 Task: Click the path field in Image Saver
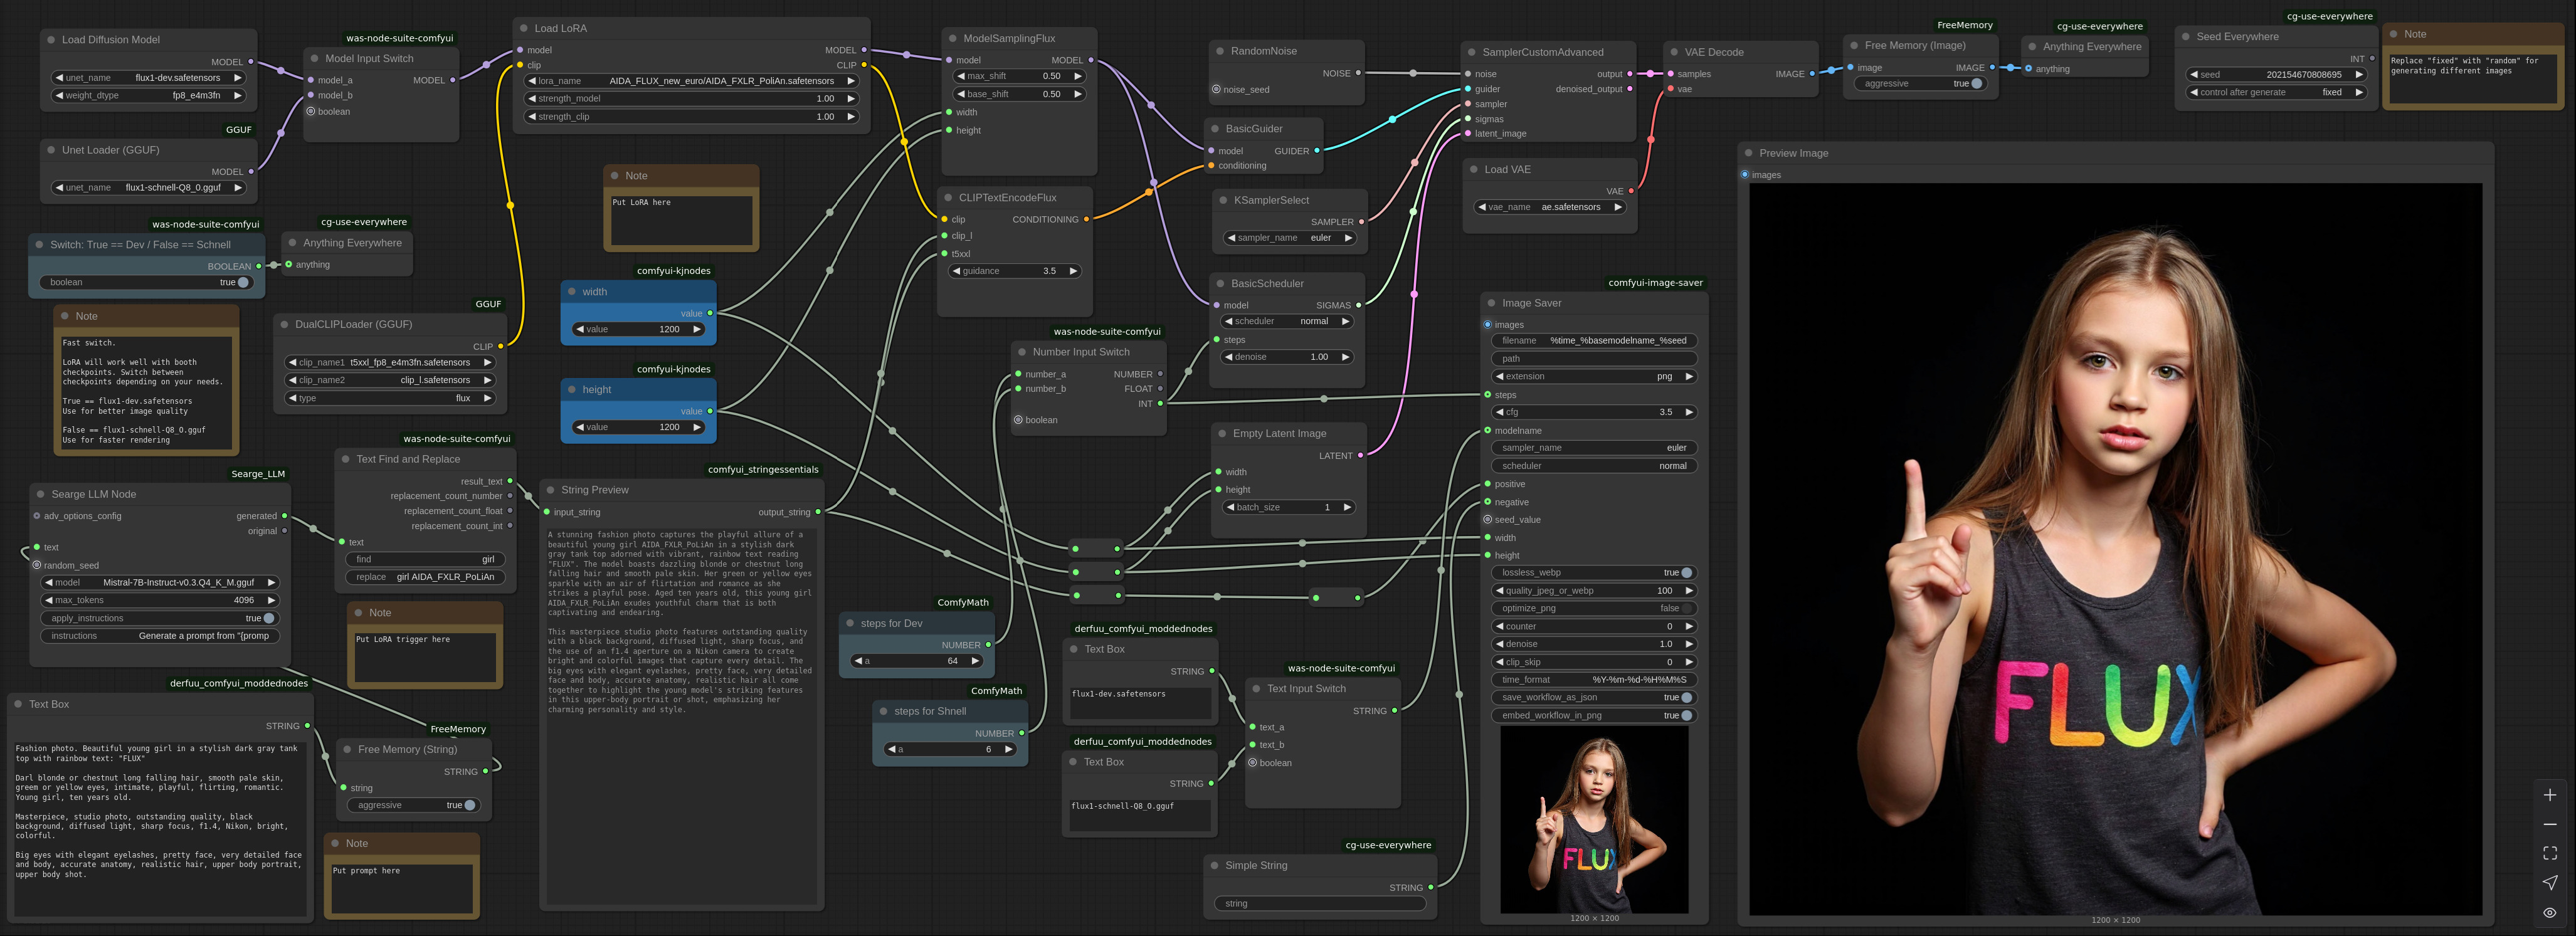(1594, 359)
